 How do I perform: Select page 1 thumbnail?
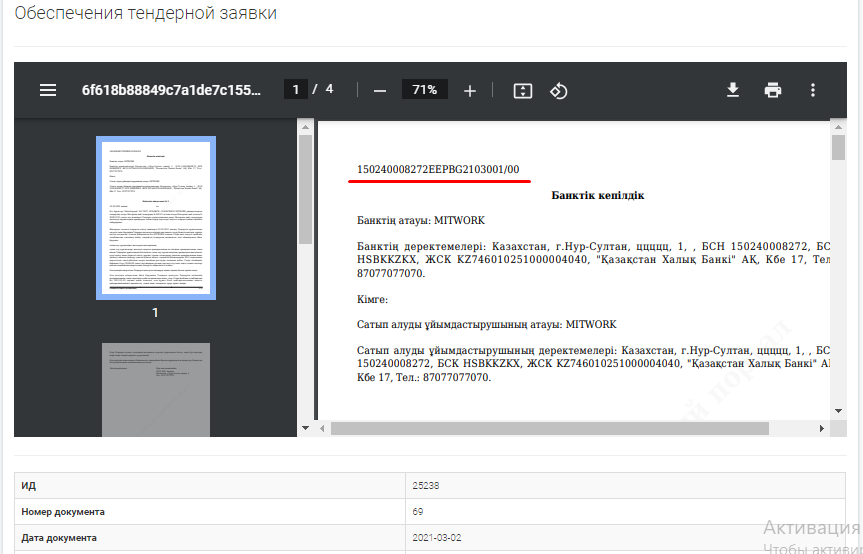pyautogui.click(x=155, y=218)
